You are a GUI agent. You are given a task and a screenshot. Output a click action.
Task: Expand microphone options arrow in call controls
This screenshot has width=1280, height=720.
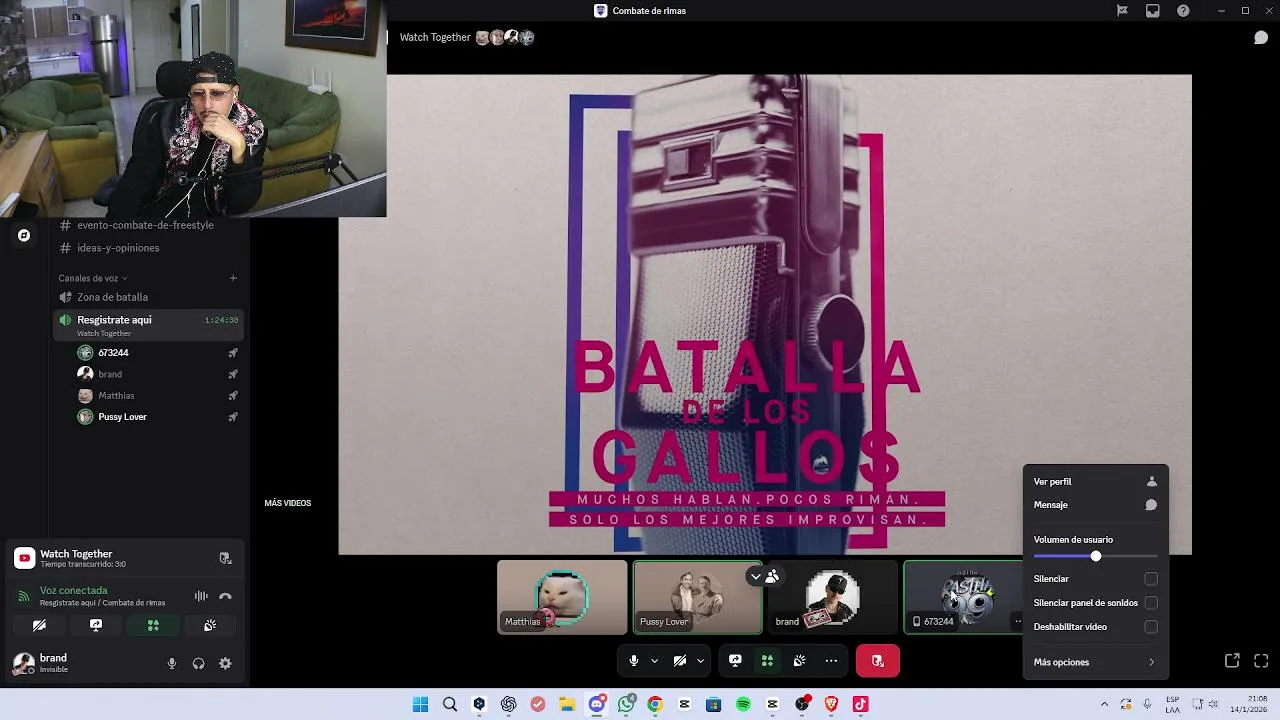click(x=654, y=661)
